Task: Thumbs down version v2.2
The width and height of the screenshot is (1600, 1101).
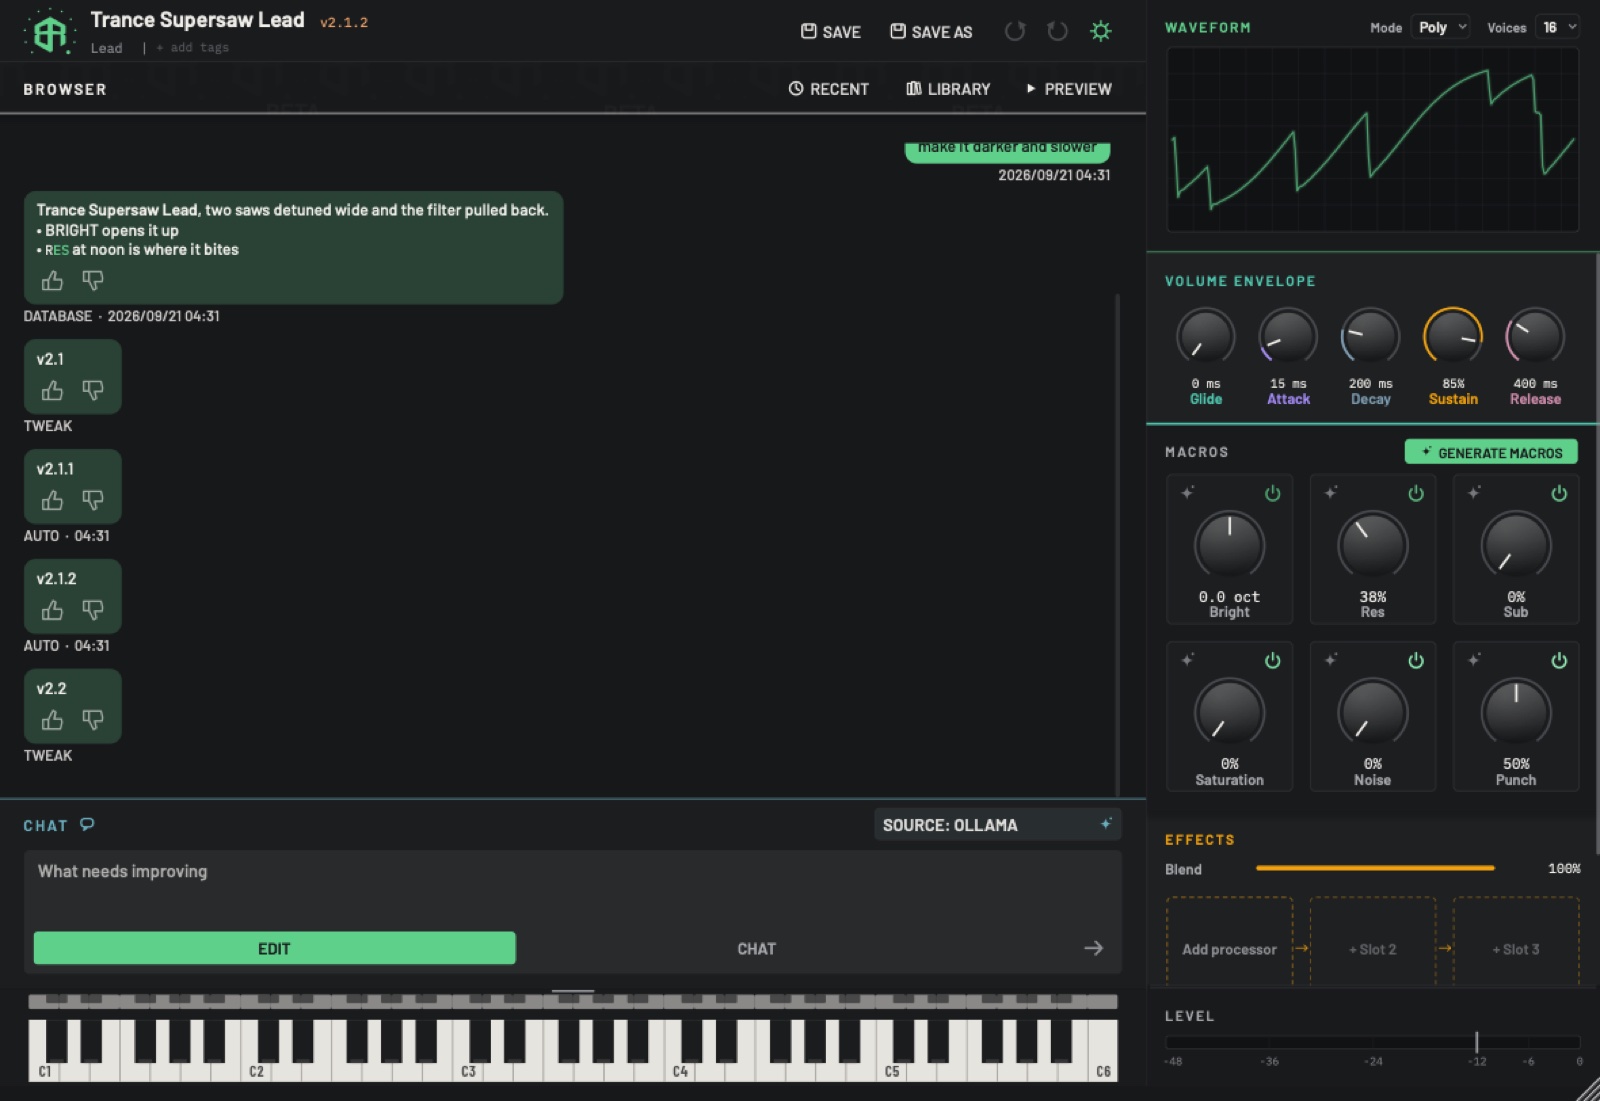Action: pos(93,721)
